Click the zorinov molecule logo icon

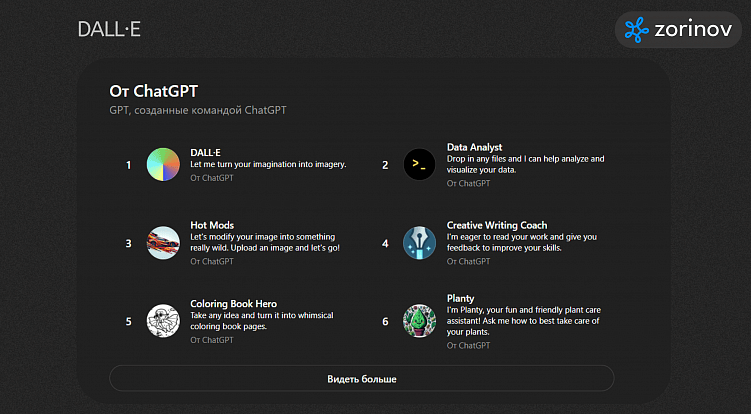point(637,30)
